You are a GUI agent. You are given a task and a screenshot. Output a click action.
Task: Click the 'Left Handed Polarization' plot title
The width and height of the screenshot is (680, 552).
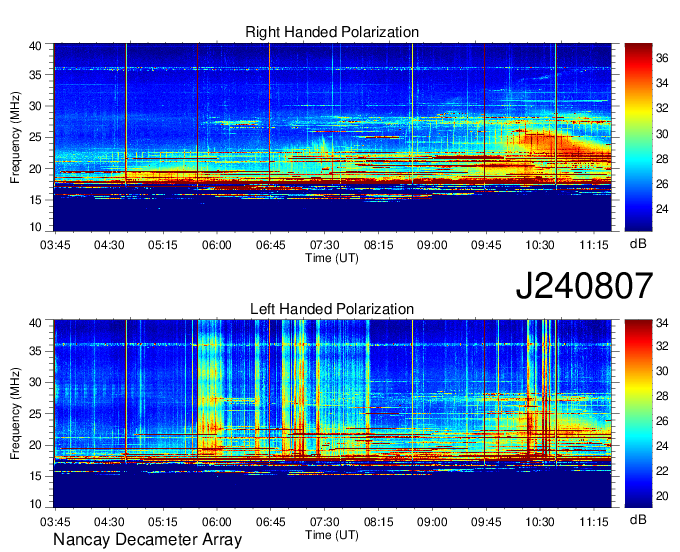332,309
